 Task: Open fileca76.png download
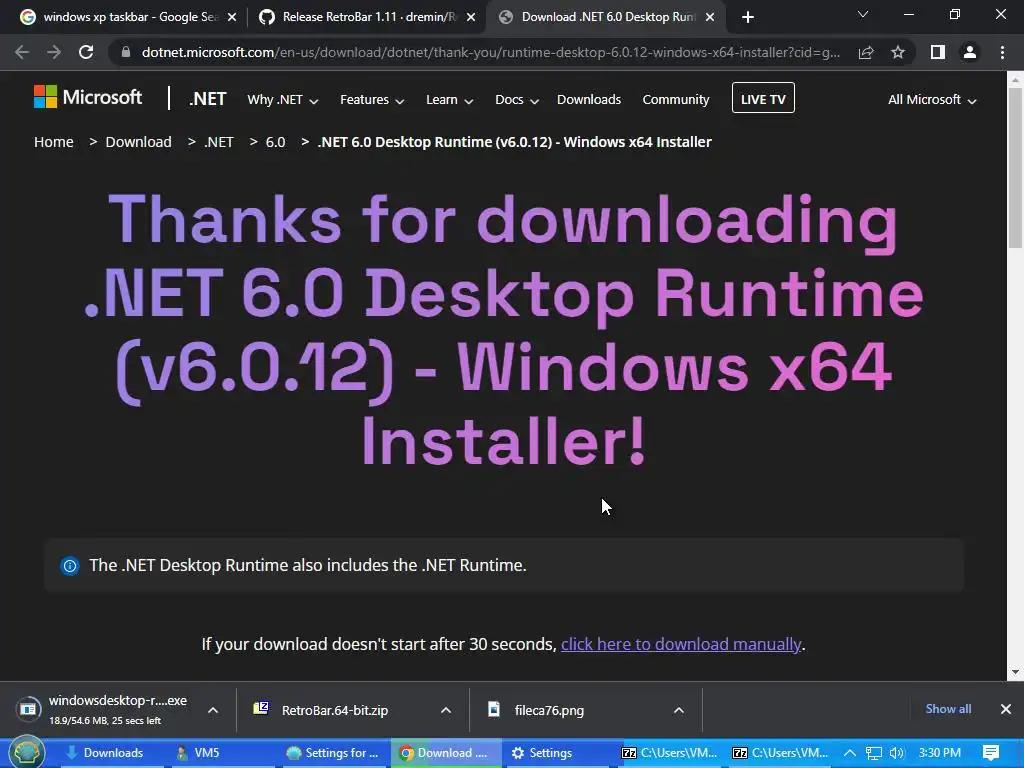549,710
